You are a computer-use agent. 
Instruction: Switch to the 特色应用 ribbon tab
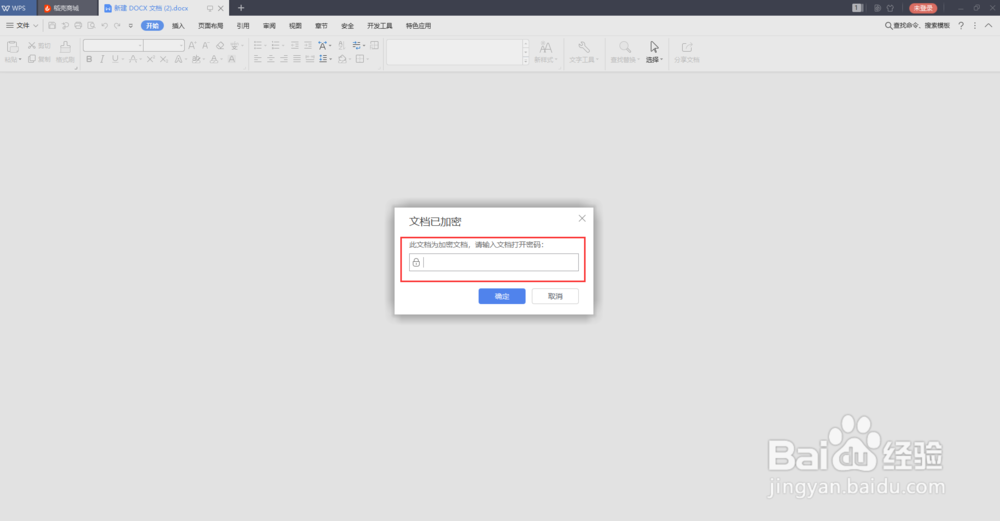coord(418,26)
